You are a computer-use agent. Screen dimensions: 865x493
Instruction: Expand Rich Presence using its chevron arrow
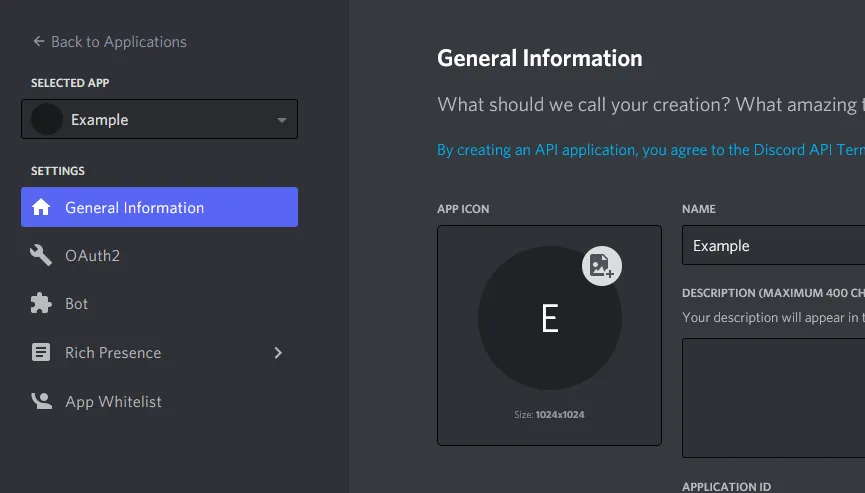(278, 353)
